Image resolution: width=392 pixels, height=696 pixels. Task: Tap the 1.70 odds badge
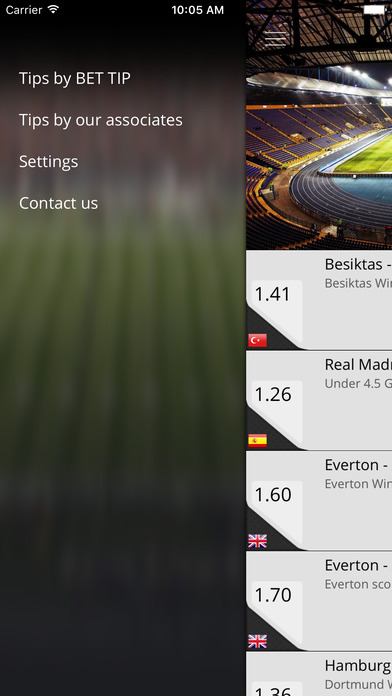point(273,595)
